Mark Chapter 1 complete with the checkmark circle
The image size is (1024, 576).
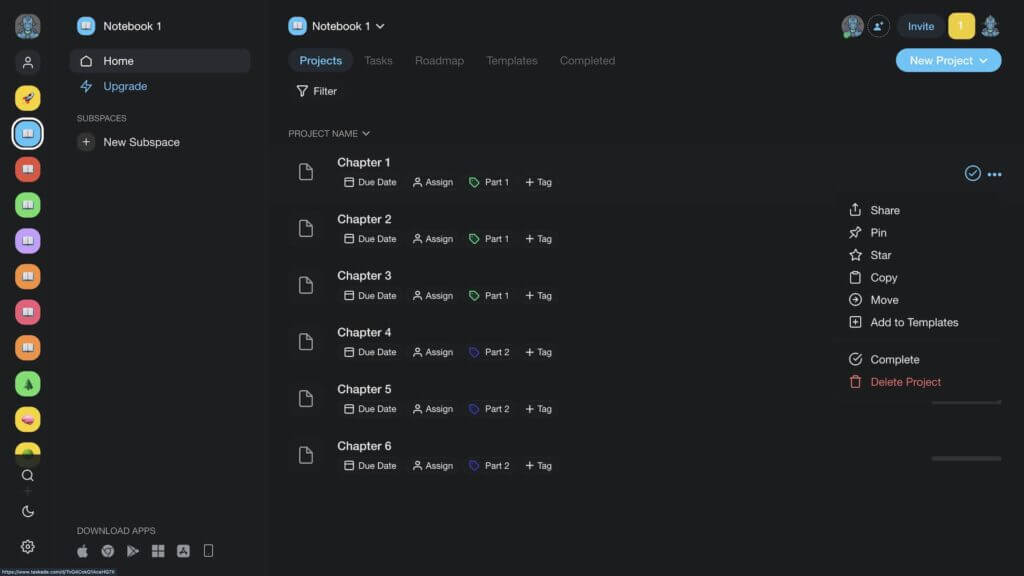973,173
